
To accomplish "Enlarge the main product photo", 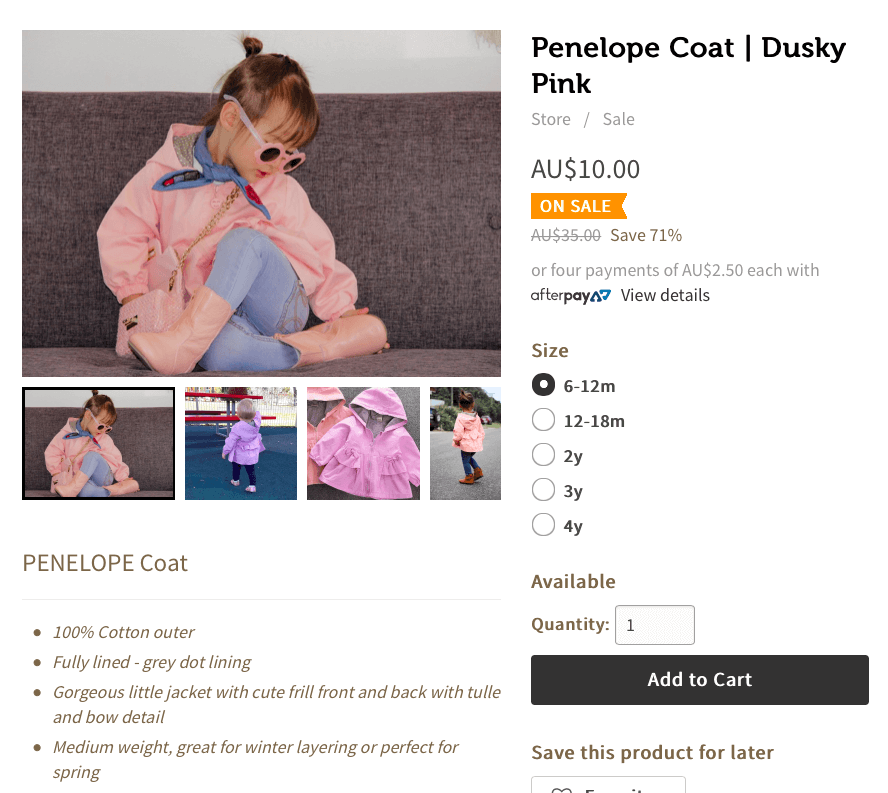I will (x=261, y=203).
